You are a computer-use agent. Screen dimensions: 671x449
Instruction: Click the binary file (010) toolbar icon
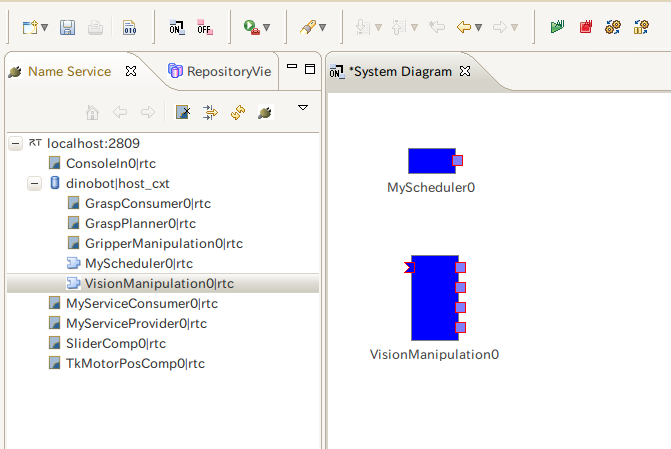click(x=130, y=27)
